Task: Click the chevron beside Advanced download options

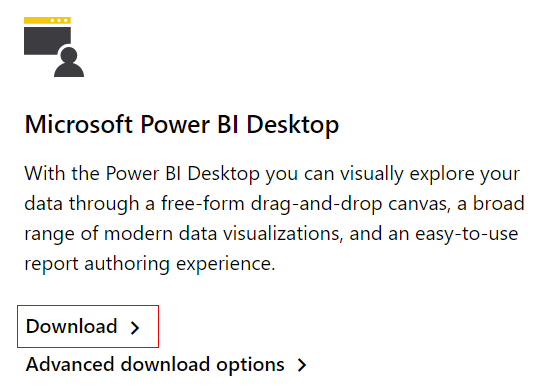Action: click(x=302, y=365)
